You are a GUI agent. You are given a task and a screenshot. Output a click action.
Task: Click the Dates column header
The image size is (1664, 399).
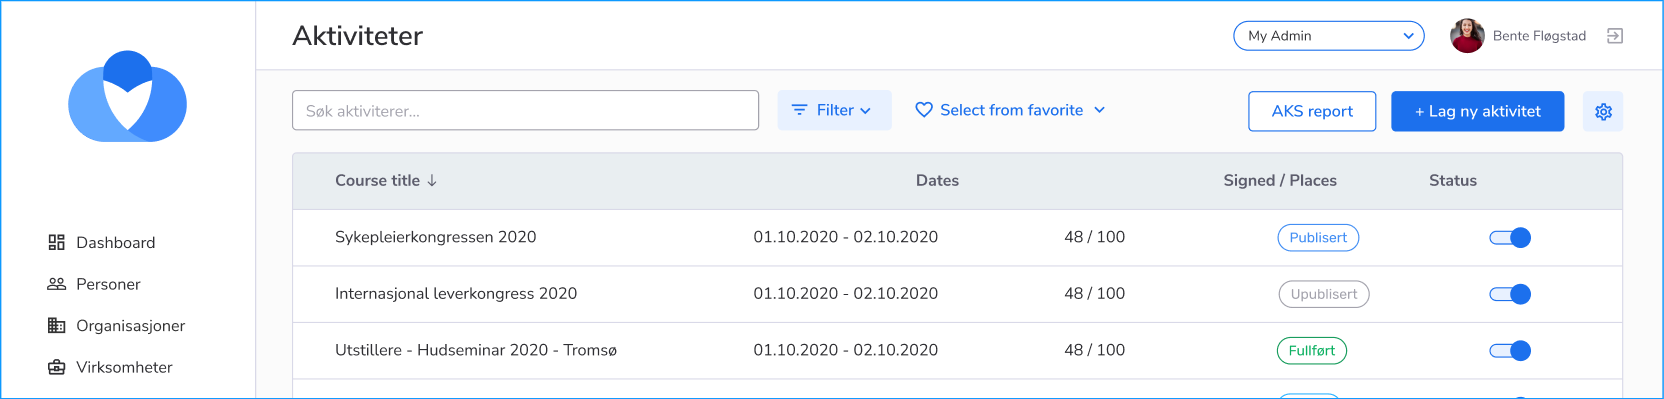[x=937, y=180]
